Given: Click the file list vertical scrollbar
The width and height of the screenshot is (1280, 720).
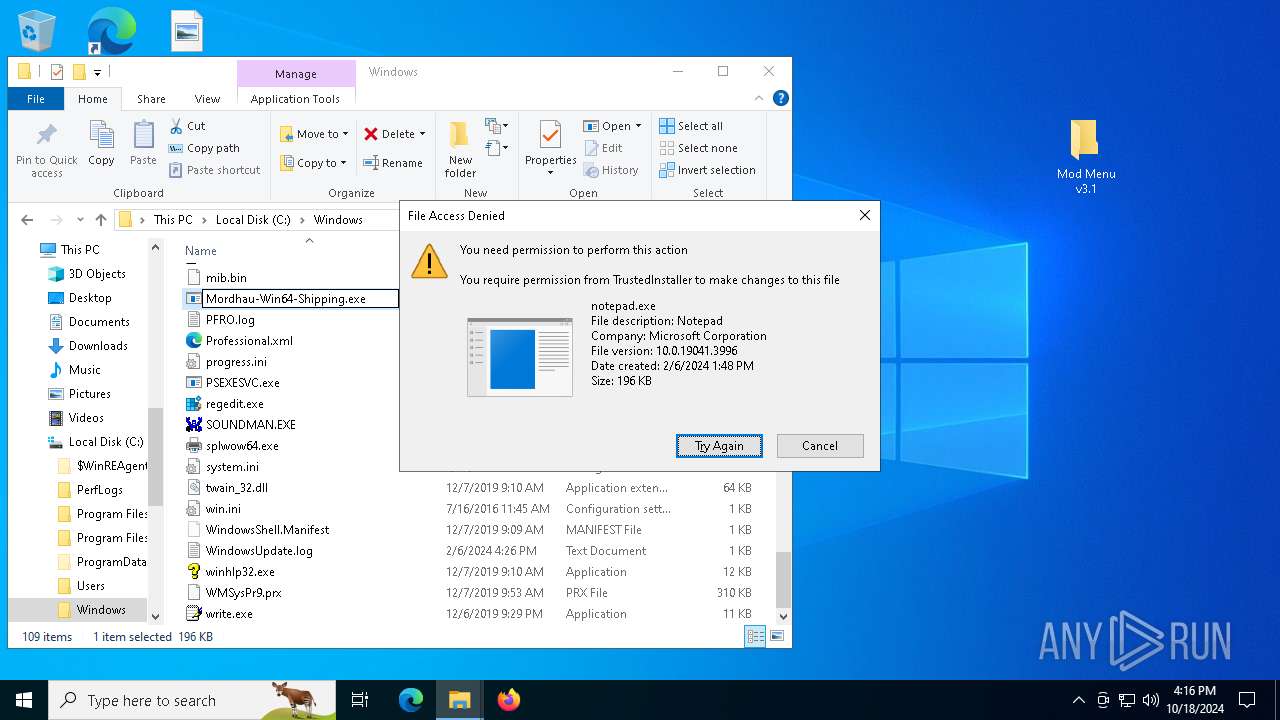Looking at the screenshot, I should pos(783,580).
